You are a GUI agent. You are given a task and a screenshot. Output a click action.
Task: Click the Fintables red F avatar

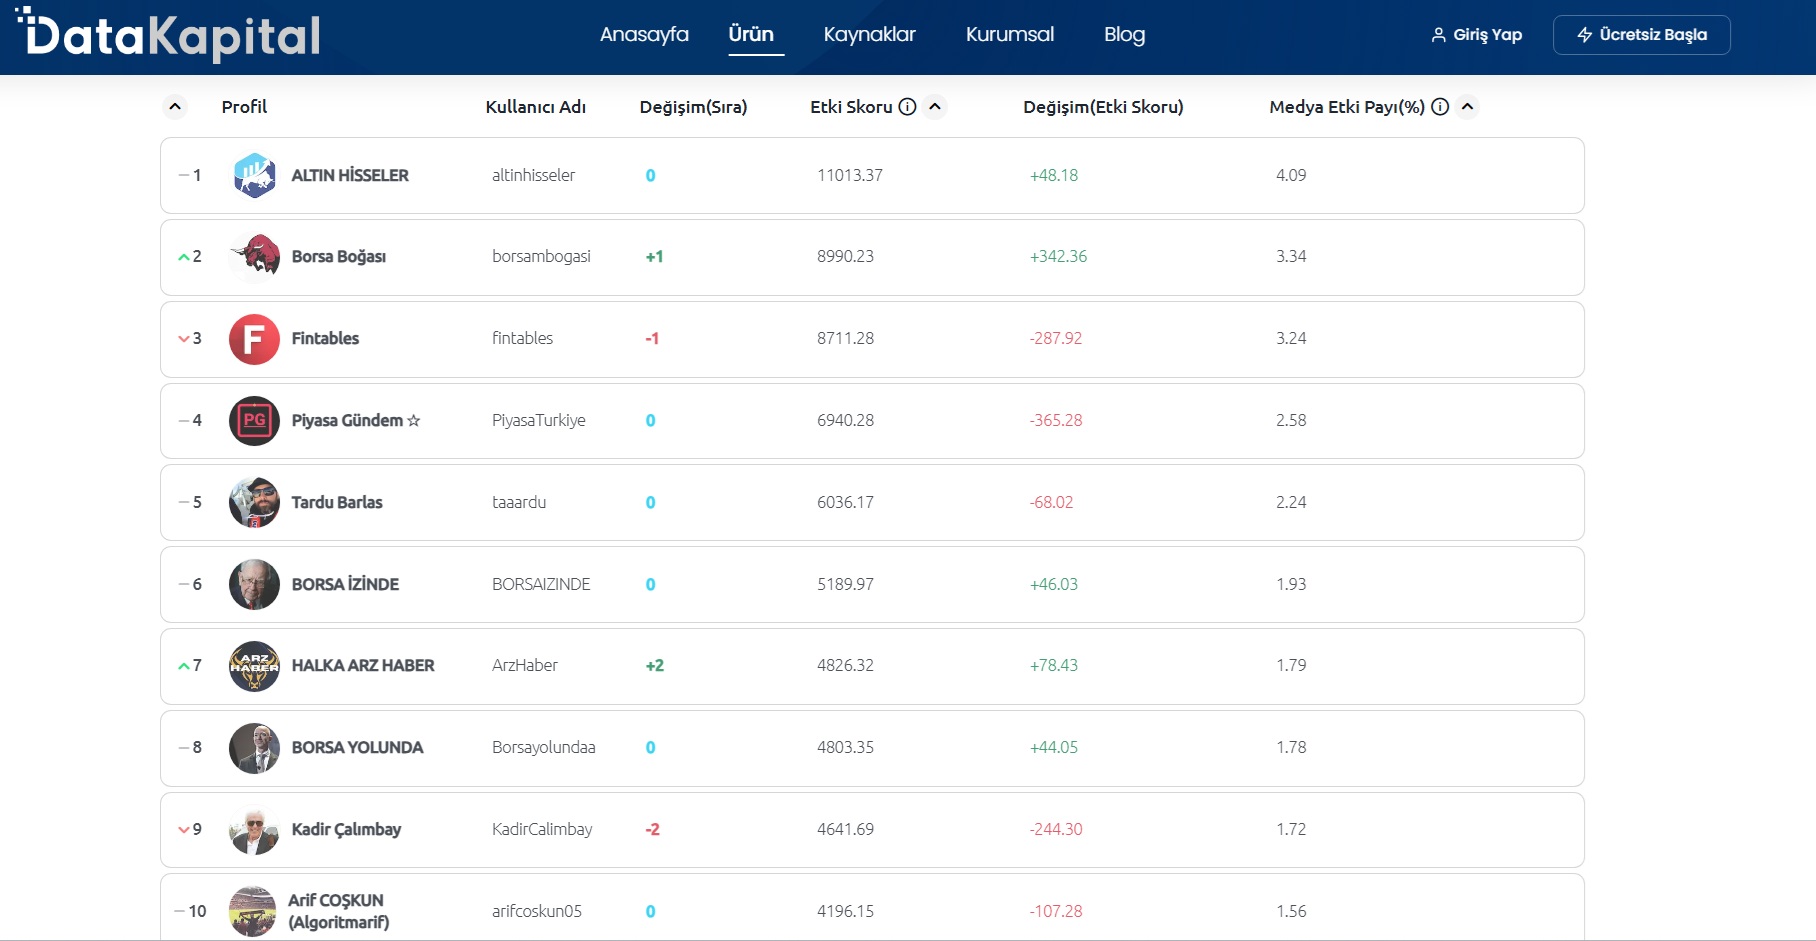pos(254,339)
